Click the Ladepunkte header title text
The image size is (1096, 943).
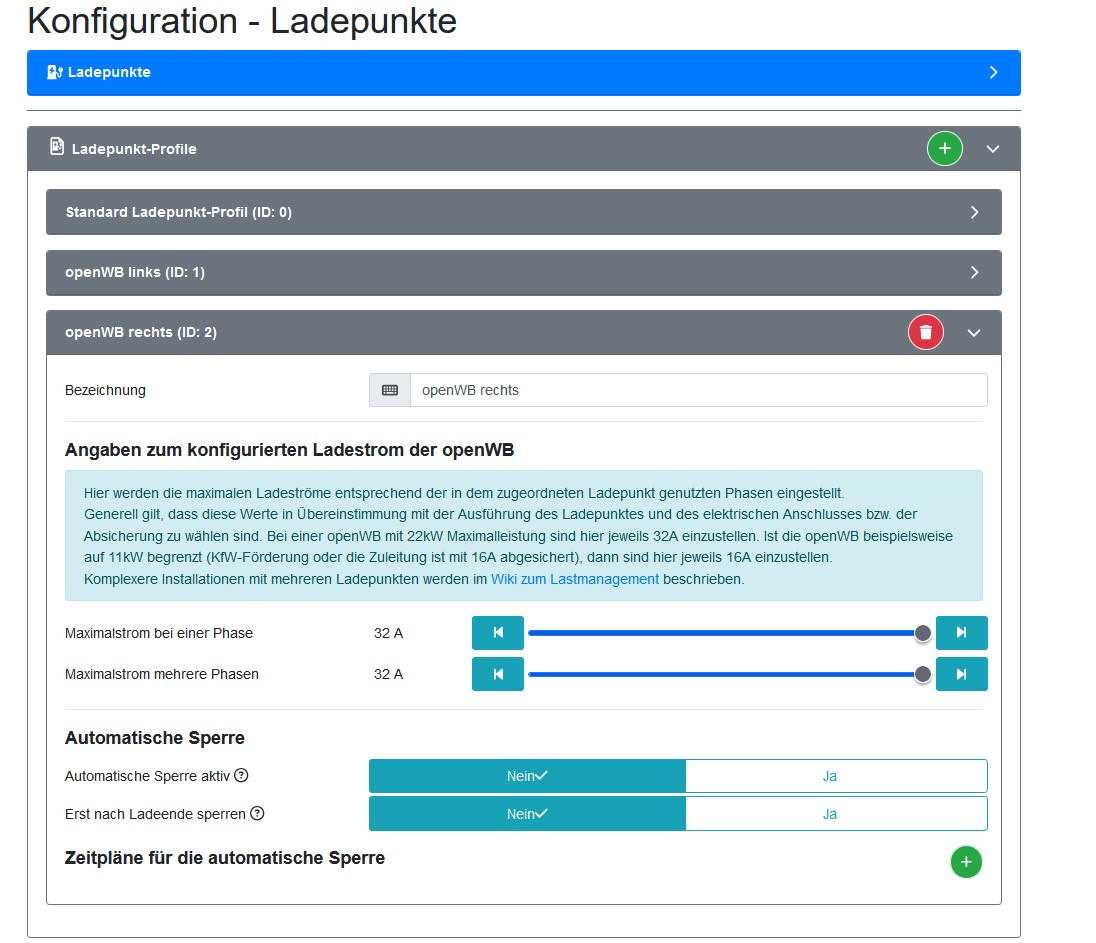point(109,72)
